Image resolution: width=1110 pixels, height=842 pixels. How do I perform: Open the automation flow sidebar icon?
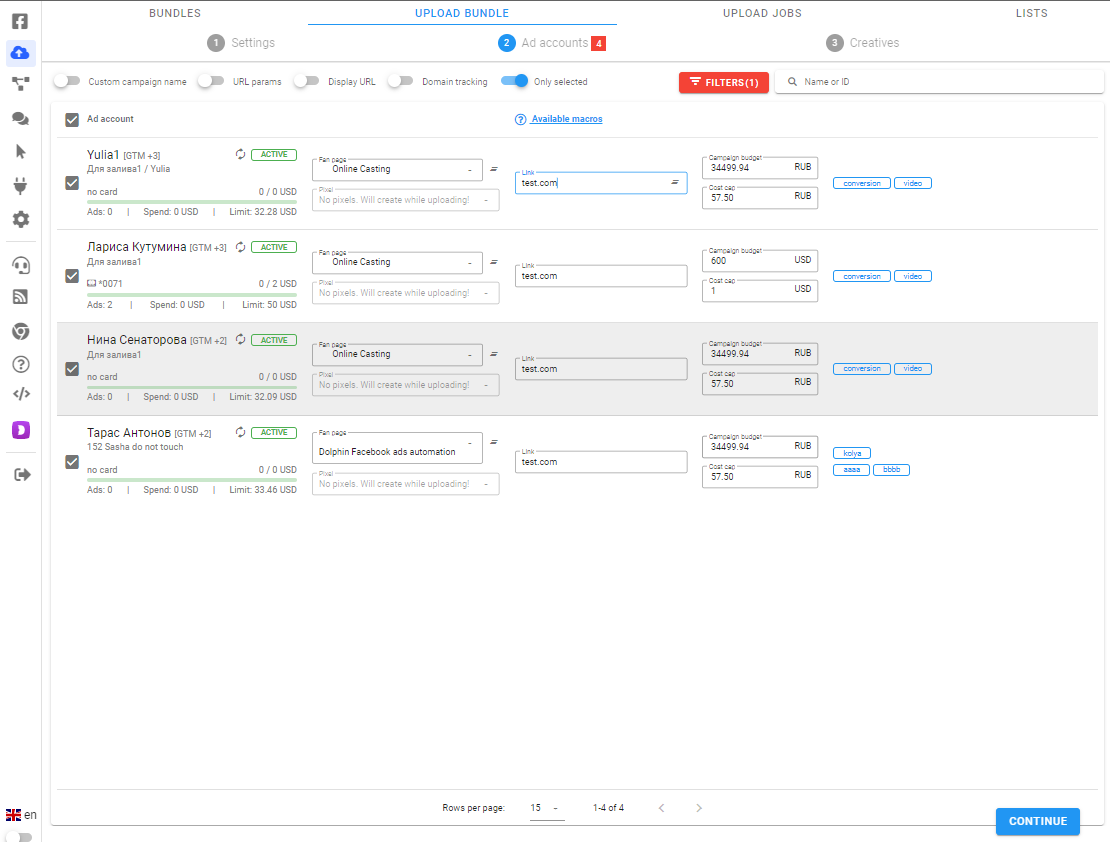pos(21,84)
